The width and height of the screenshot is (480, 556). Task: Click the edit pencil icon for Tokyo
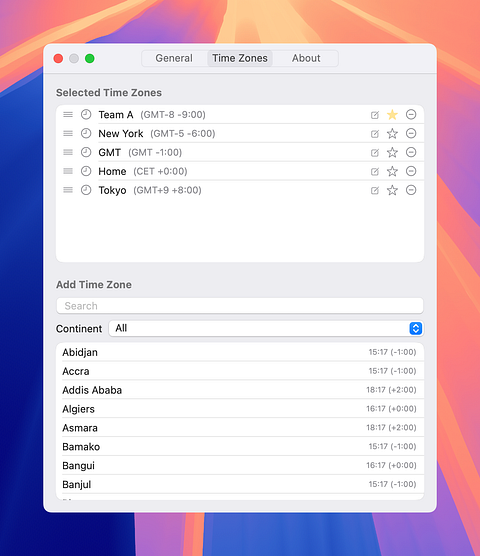pyautogui.click(x=375, y=190)
